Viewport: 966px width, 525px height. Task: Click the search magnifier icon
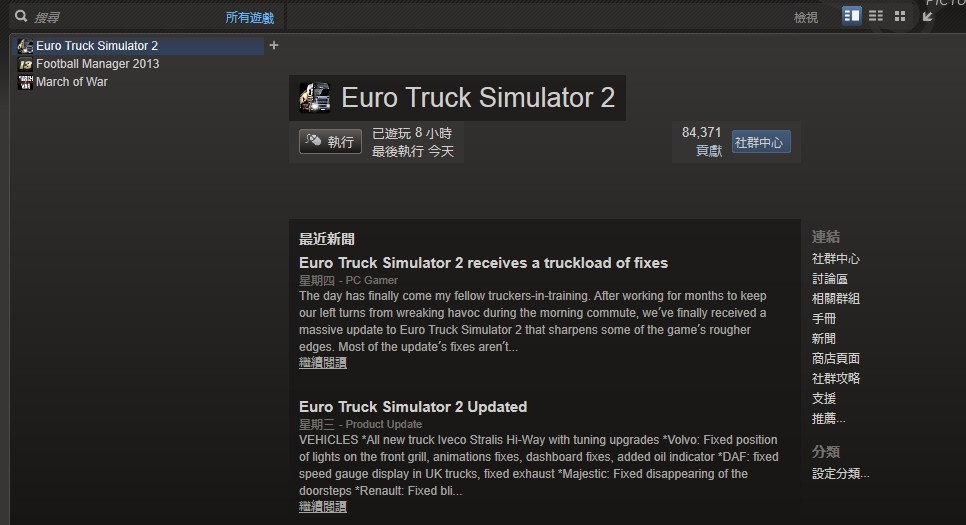21,16
